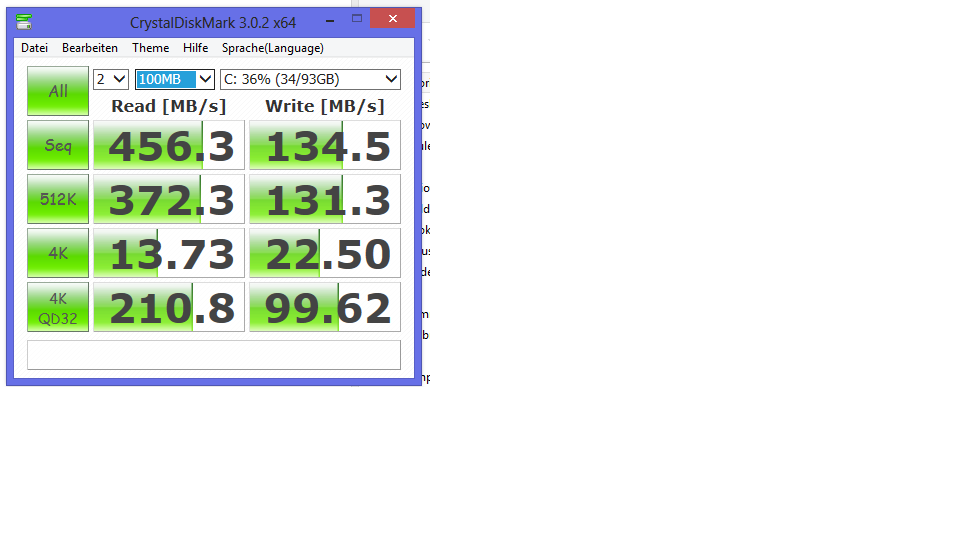Screen dimensions: 960x540
Task: Click the 4K read result 13.73
Action: click(x=169, y=253)
